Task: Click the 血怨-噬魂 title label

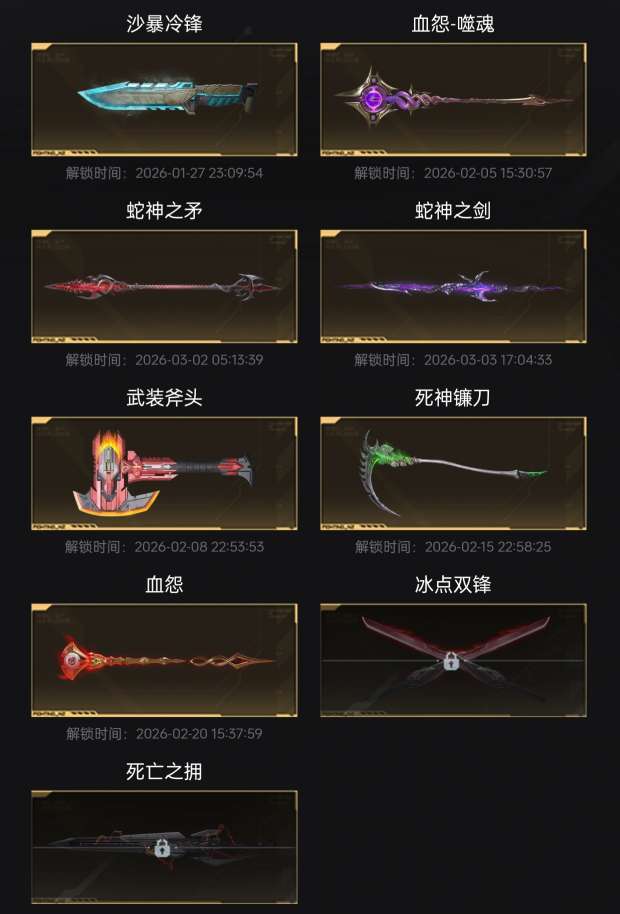Action: click(453, 24)
